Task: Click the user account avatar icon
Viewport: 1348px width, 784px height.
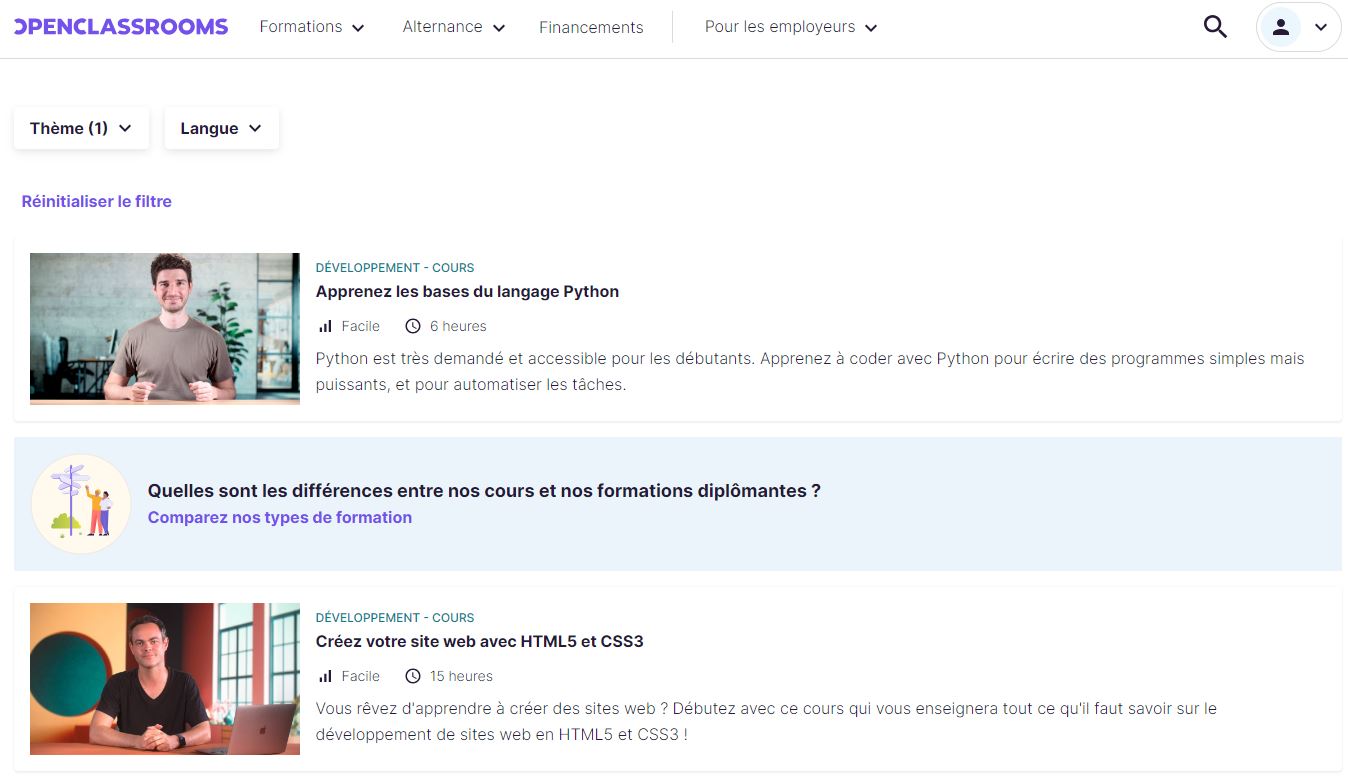Action: pyautogui.click(x=1281, y=27)
